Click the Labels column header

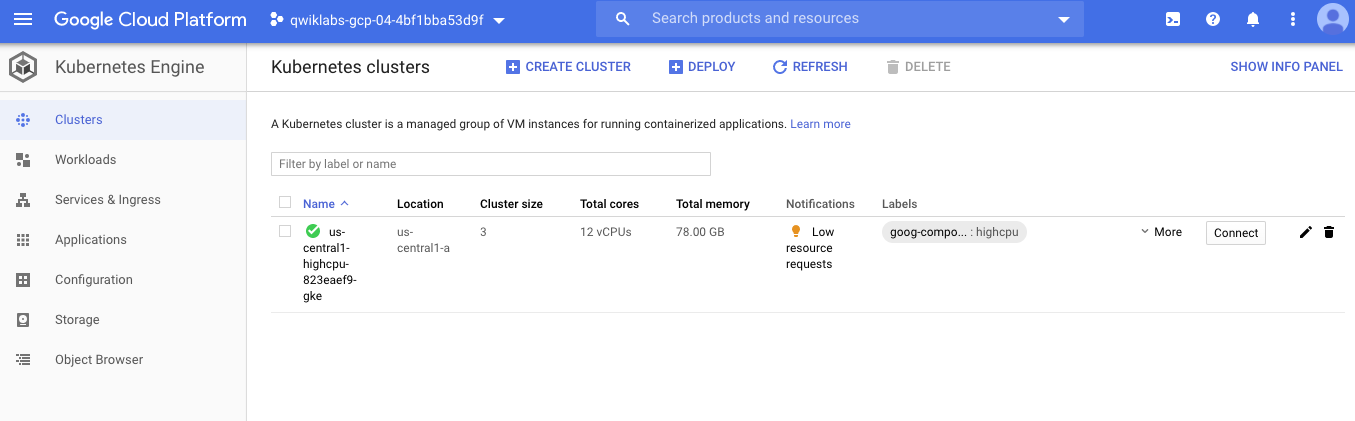click(x=899, y=204)
